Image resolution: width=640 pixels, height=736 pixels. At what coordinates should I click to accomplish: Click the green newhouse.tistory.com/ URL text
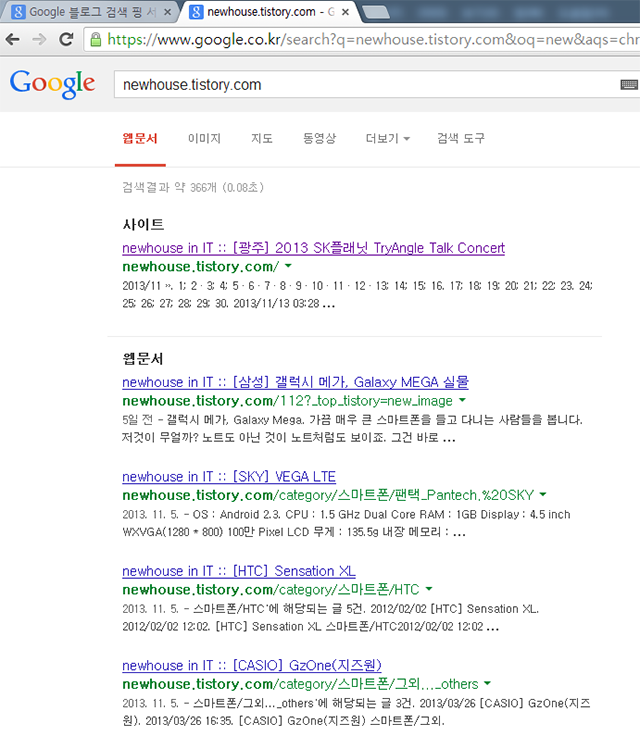click(200, 267)
